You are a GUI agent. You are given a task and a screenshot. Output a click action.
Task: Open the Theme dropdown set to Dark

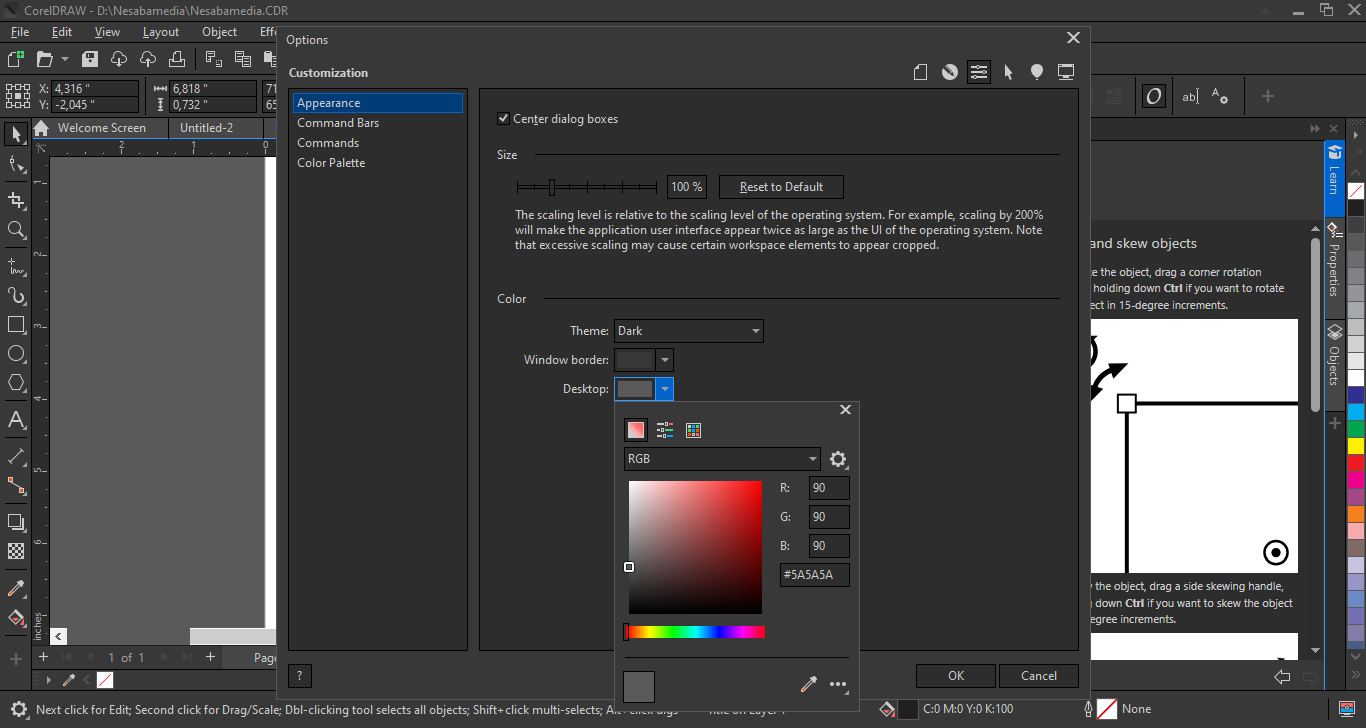688,331
